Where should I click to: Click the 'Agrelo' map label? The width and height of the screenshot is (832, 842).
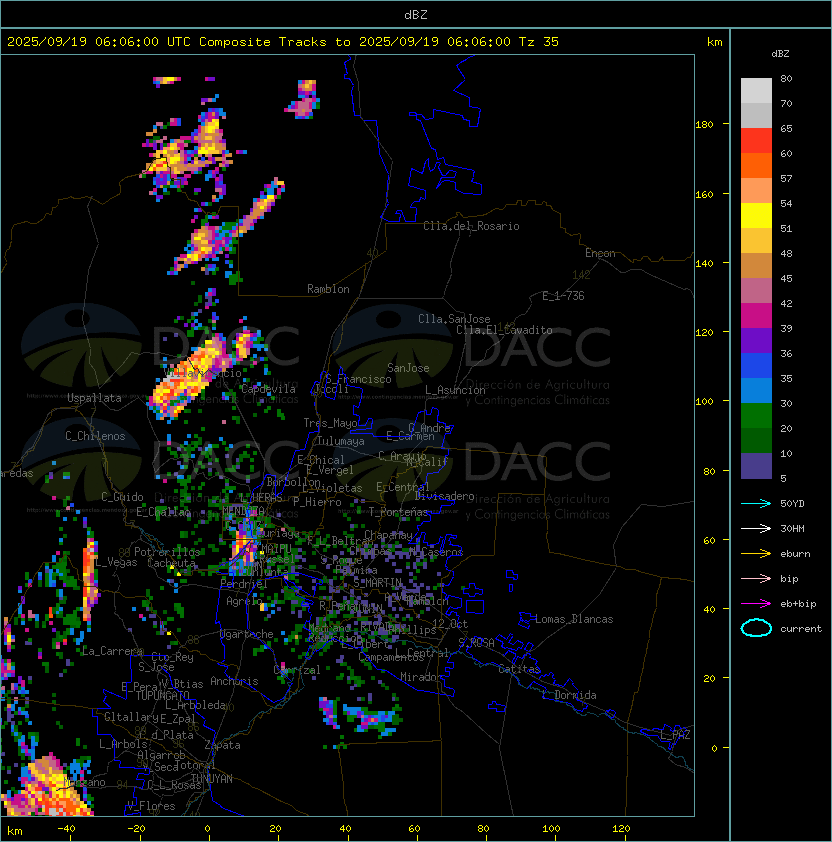pos(244,601)
